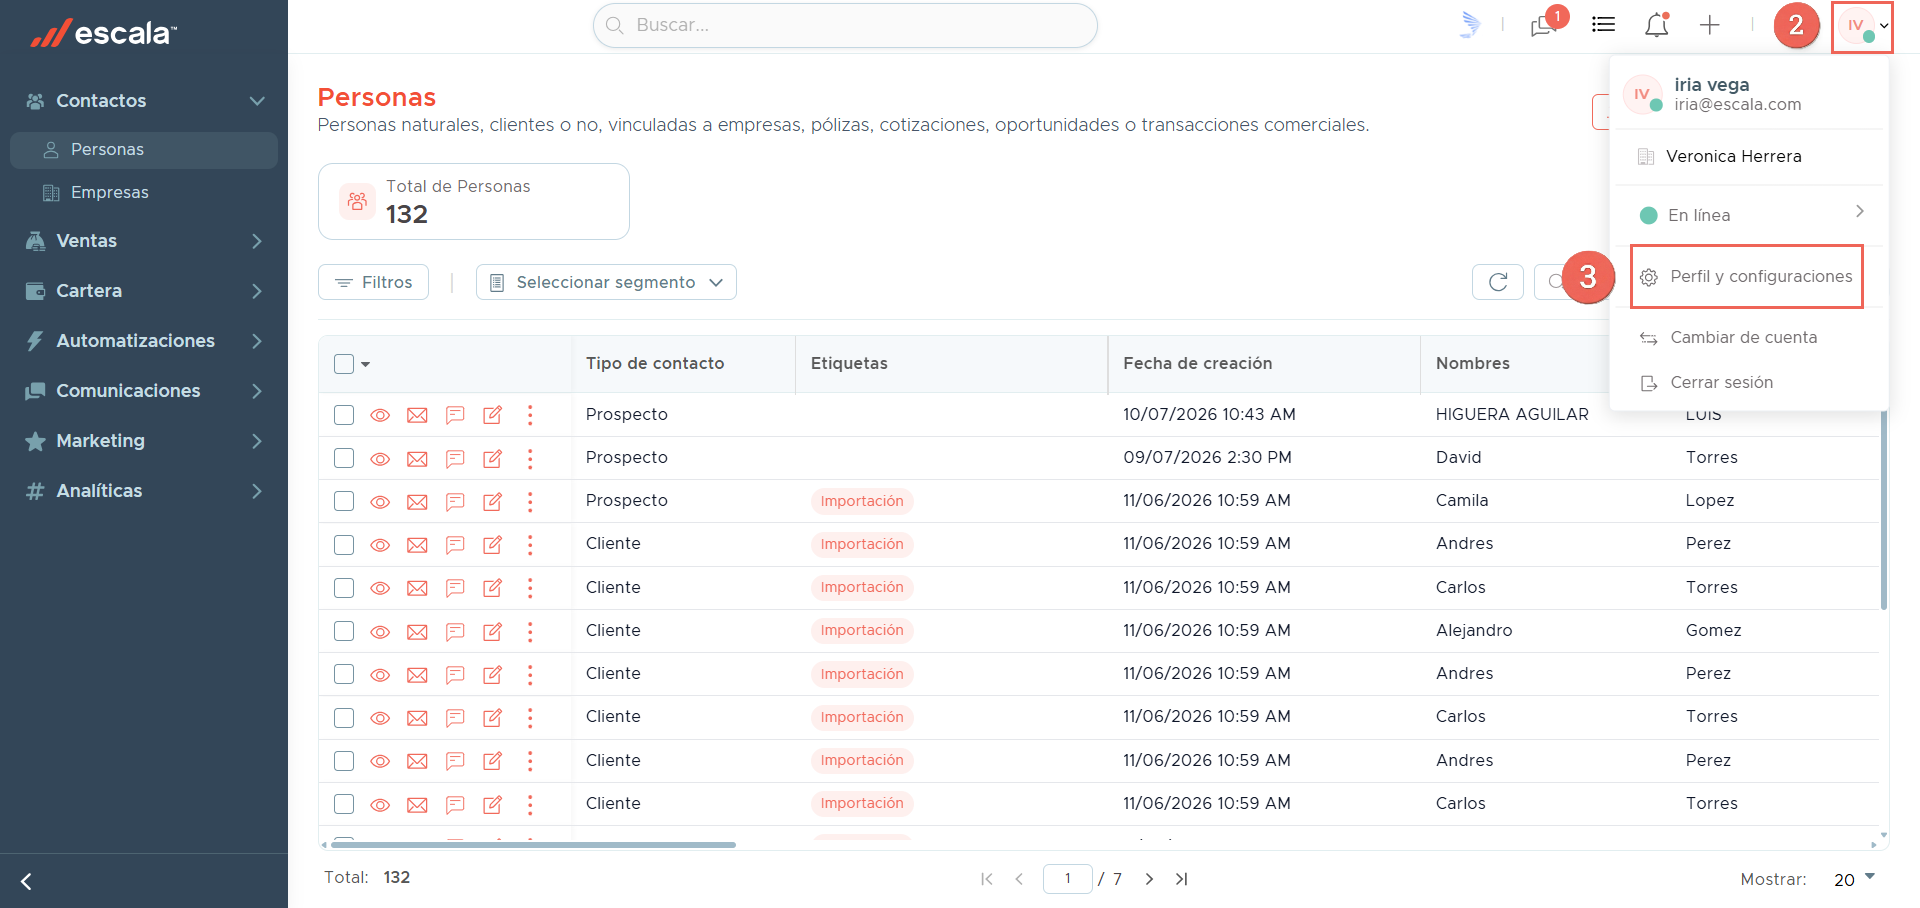Image resolution: width=1920 pixels, height=908 pixels.
Task: Edit the Camila Lopez row
Action: pyautogui.click(x=493, y=501)
